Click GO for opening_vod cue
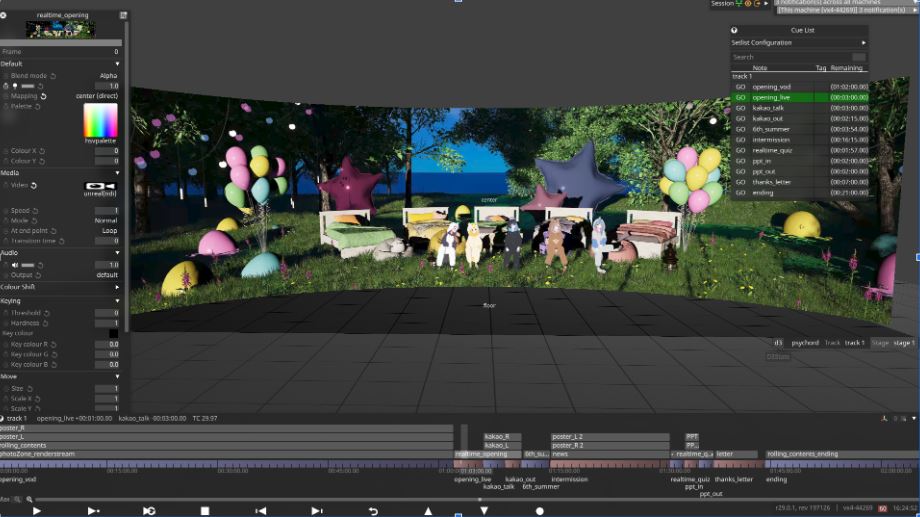The height and width of the screenshot is (517, 920). pyautogui.click(x=740, y=87)
